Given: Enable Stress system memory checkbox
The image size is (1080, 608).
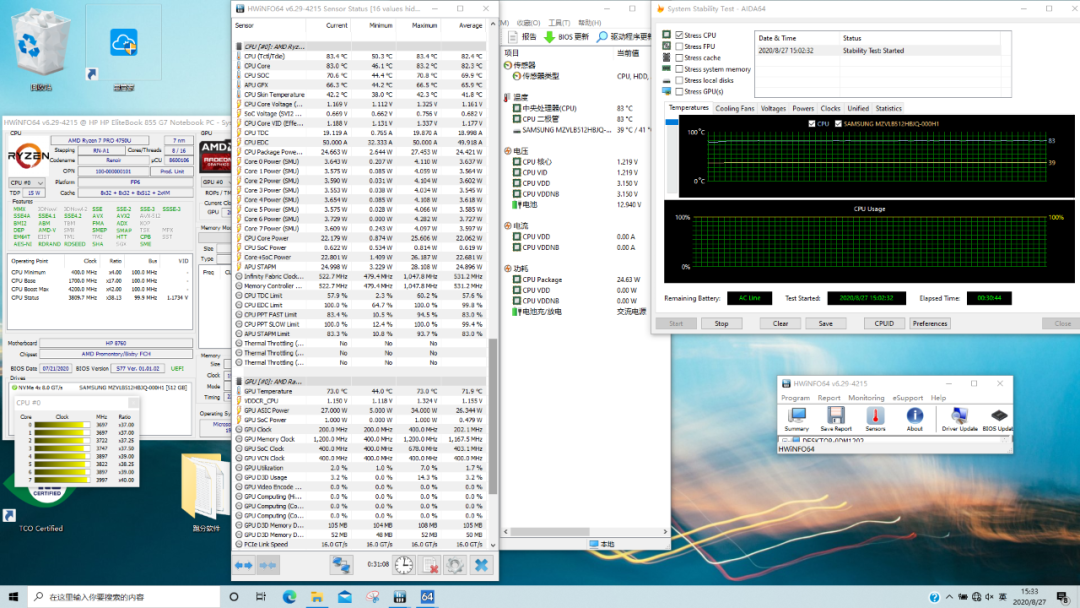Looking at the screenshot, I should click(x=681, y=69).
